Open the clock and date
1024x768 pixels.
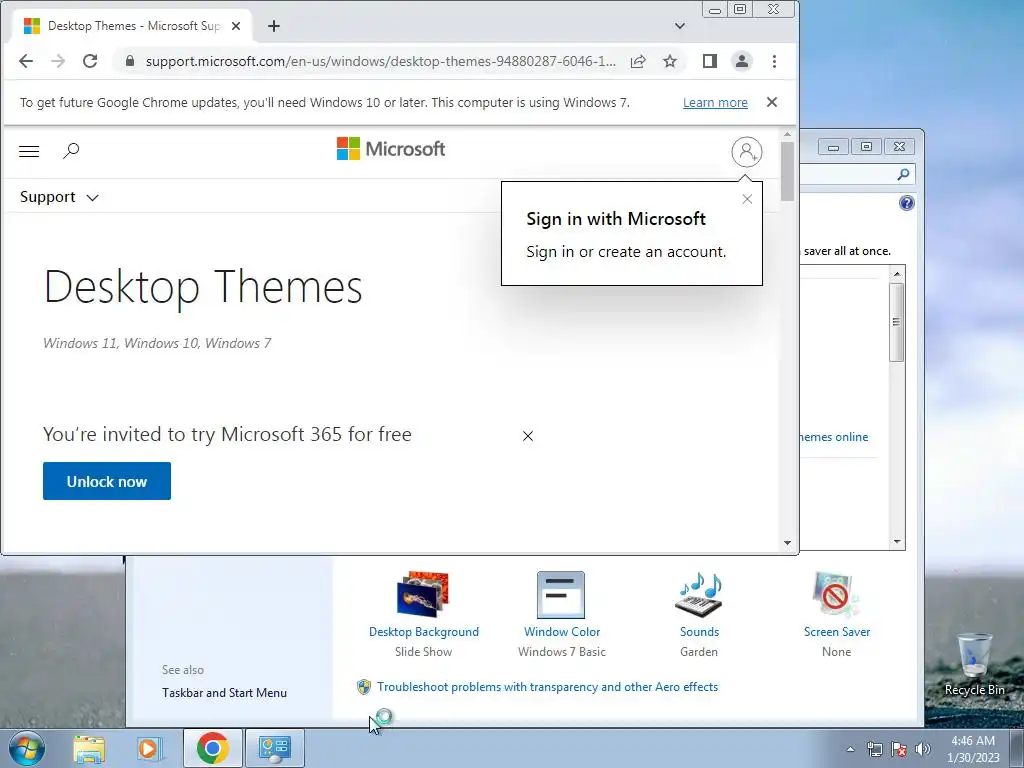click(x=973, y=749)
